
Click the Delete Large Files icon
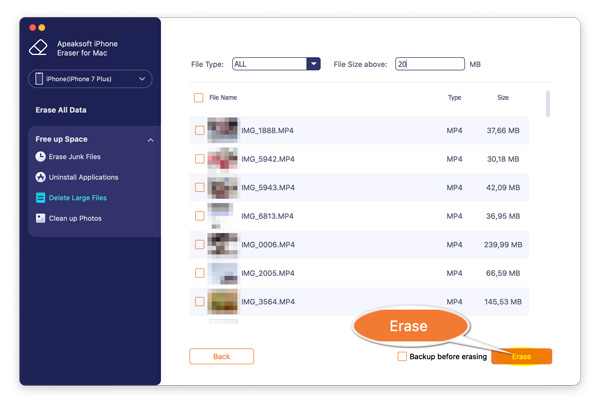(x=41, y=198)
